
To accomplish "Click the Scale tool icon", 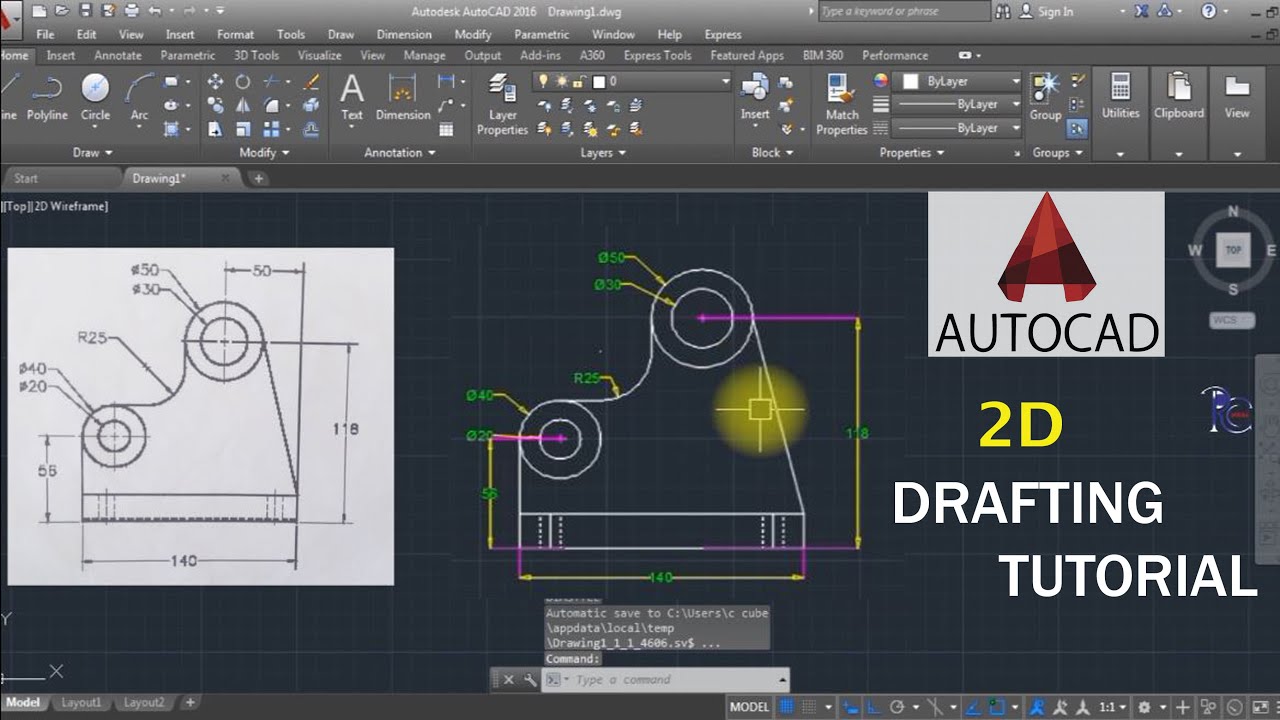I will (x=243, y=129).
